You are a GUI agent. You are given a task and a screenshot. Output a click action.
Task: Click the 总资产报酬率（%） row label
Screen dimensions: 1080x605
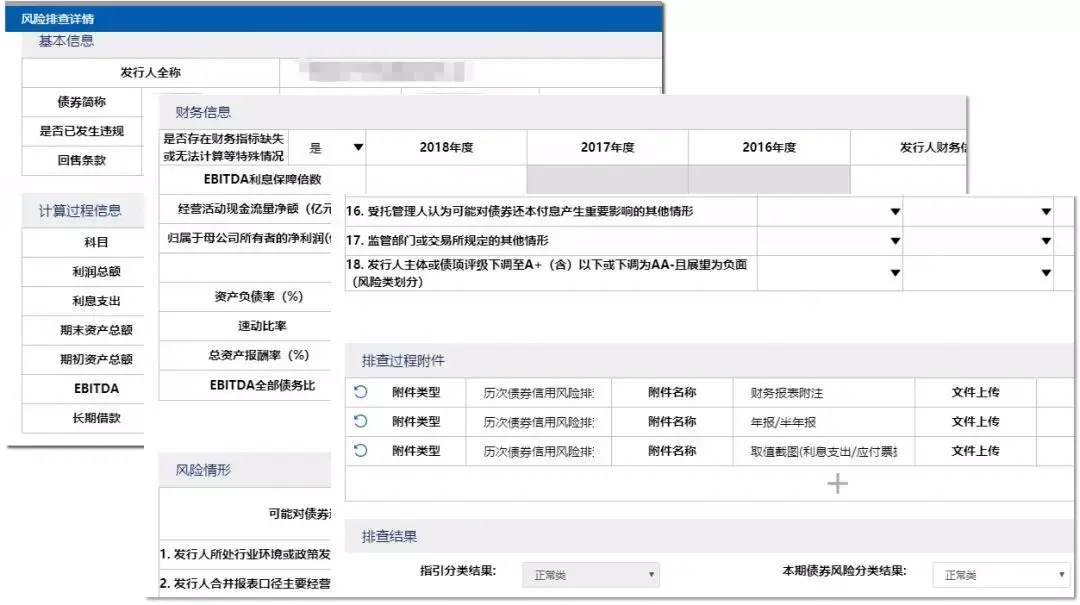(259, 356)
